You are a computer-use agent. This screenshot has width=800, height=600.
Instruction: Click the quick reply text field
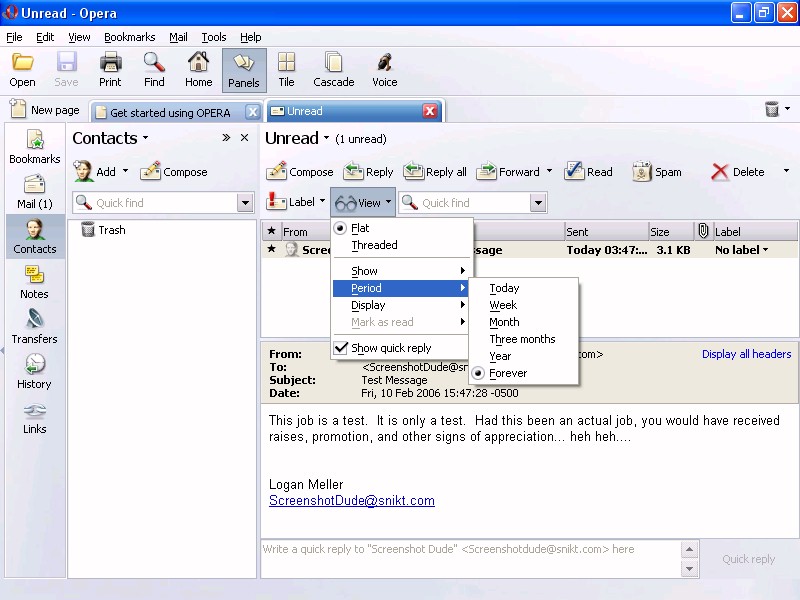(x=470, y=559)
